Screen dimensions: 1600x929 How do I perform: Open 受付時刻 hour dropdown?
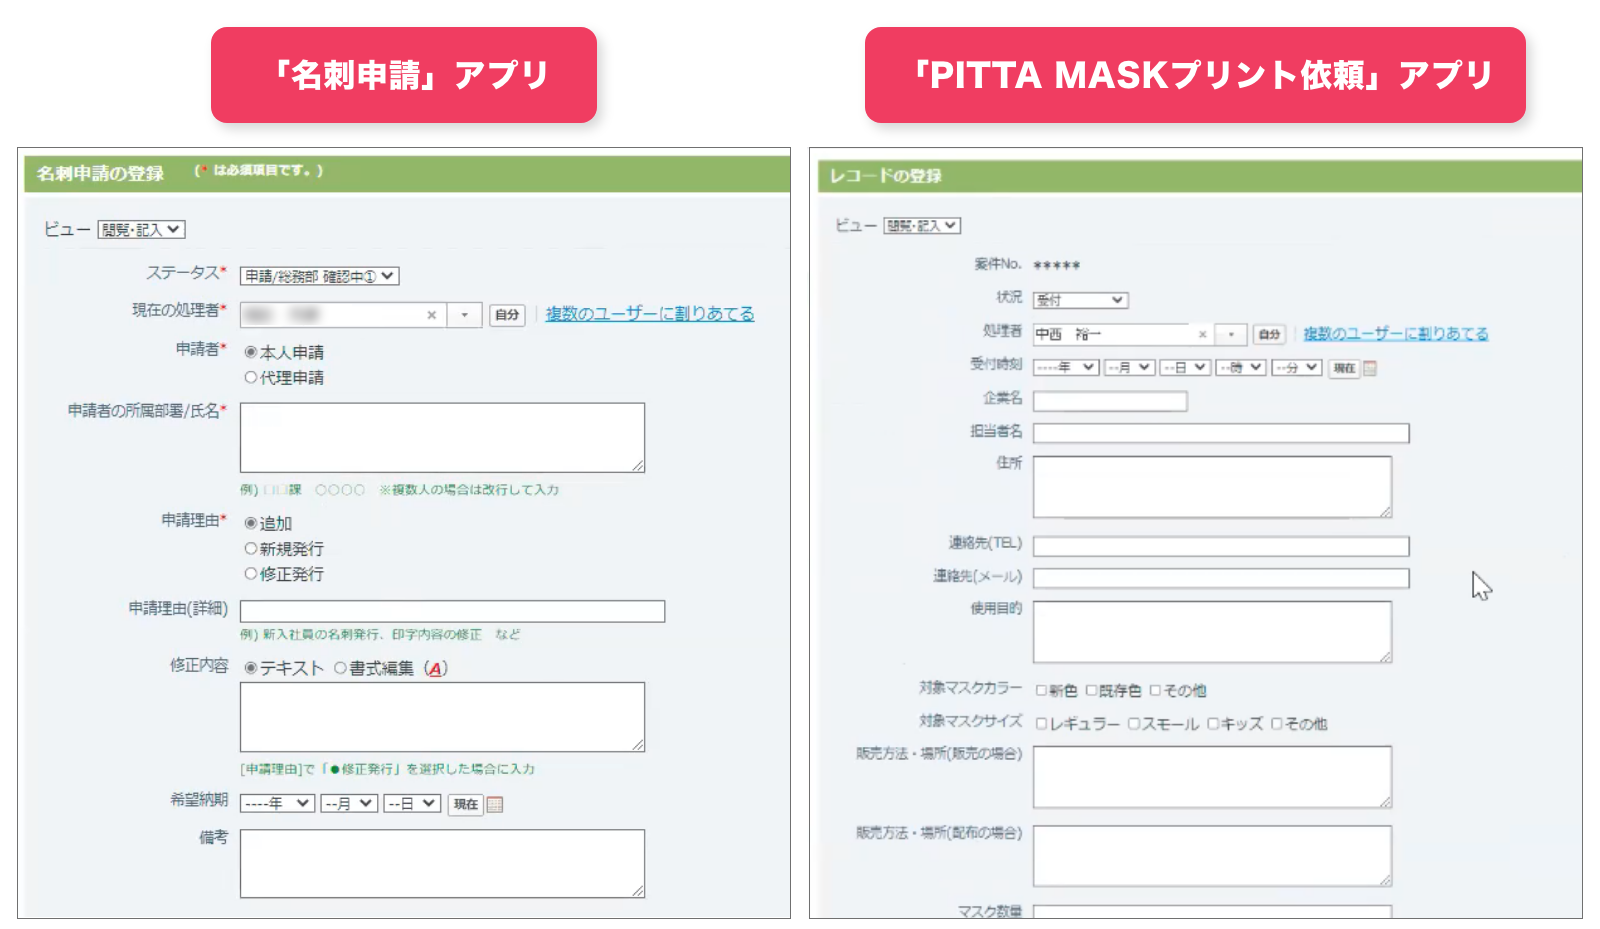(x=1241, y=368)
